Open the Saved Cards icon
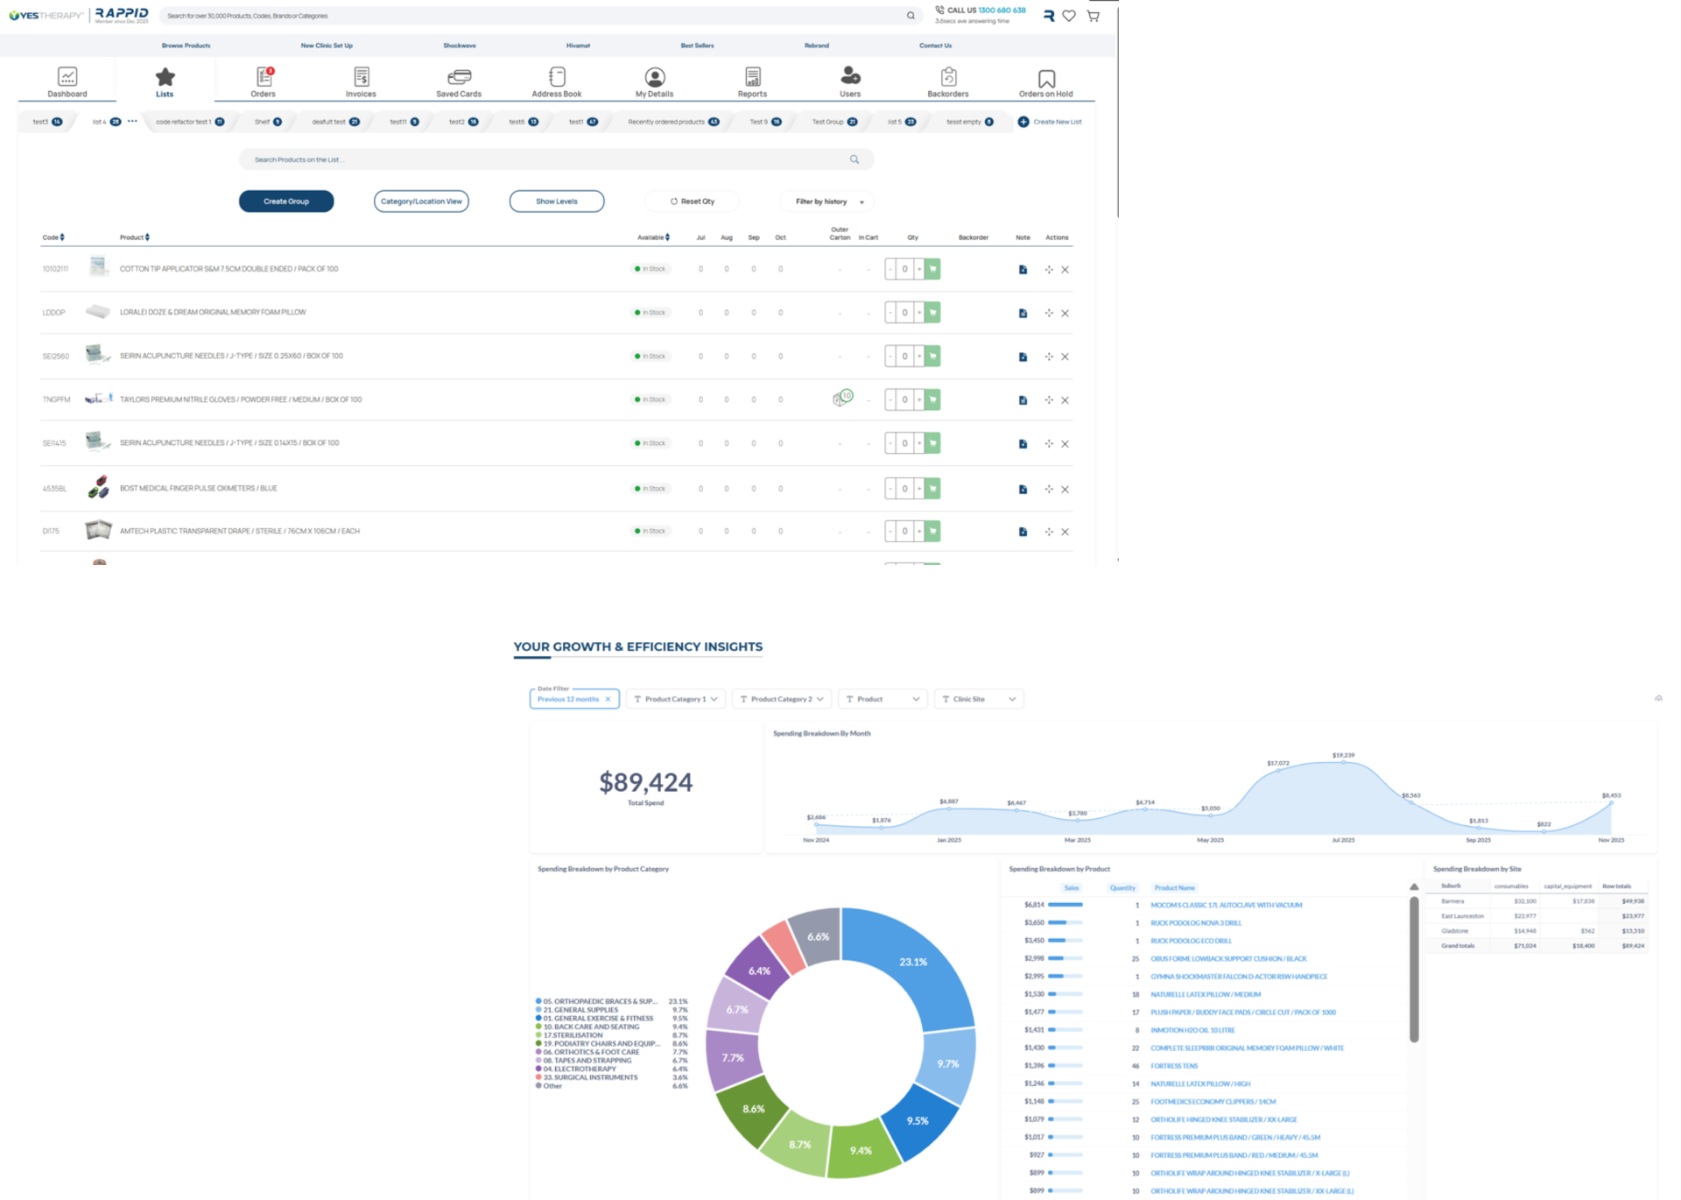The height and width of the screenshot is (1200, 1681). pyautogui.click(x=459, y=78)
